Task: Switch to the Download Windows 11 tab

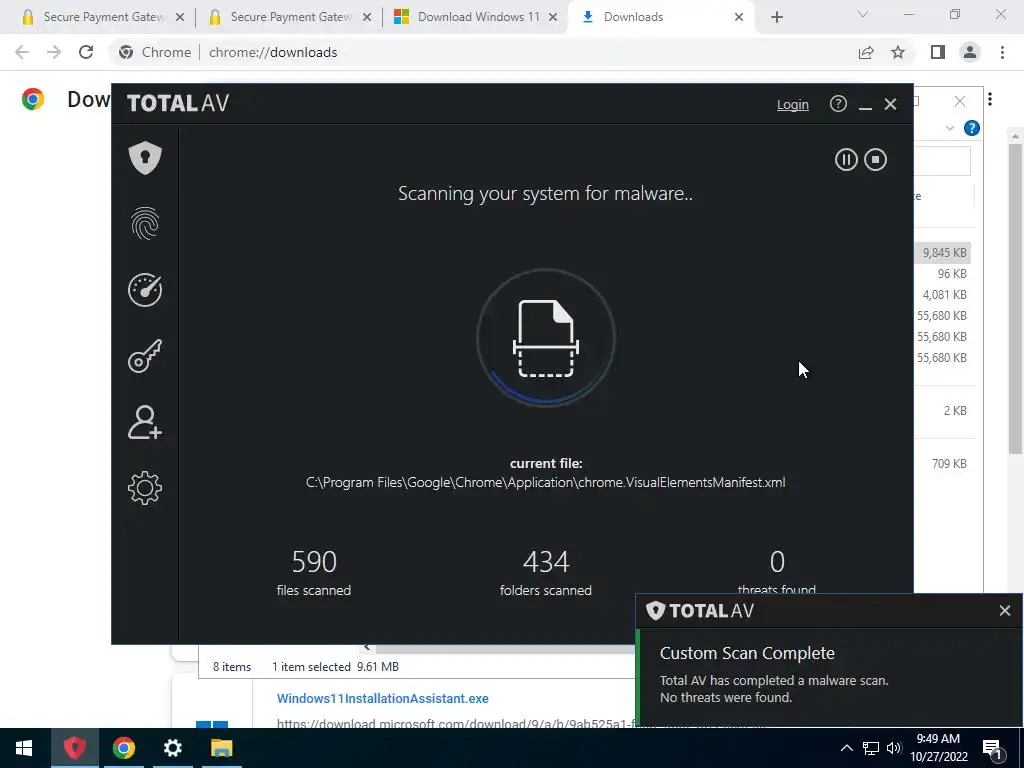Action: 475,17
